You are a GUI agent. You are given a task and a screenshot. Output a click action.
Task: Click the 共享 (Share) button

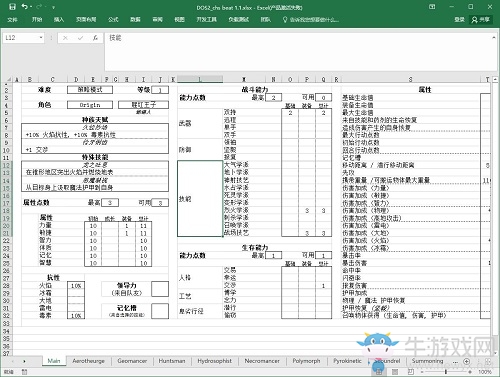click(480, 20)
